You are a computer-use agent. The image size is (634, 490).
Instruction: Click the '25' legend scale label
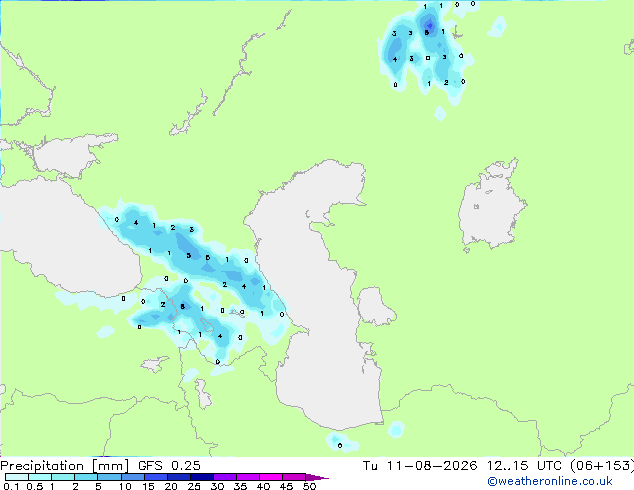[194, 486]
